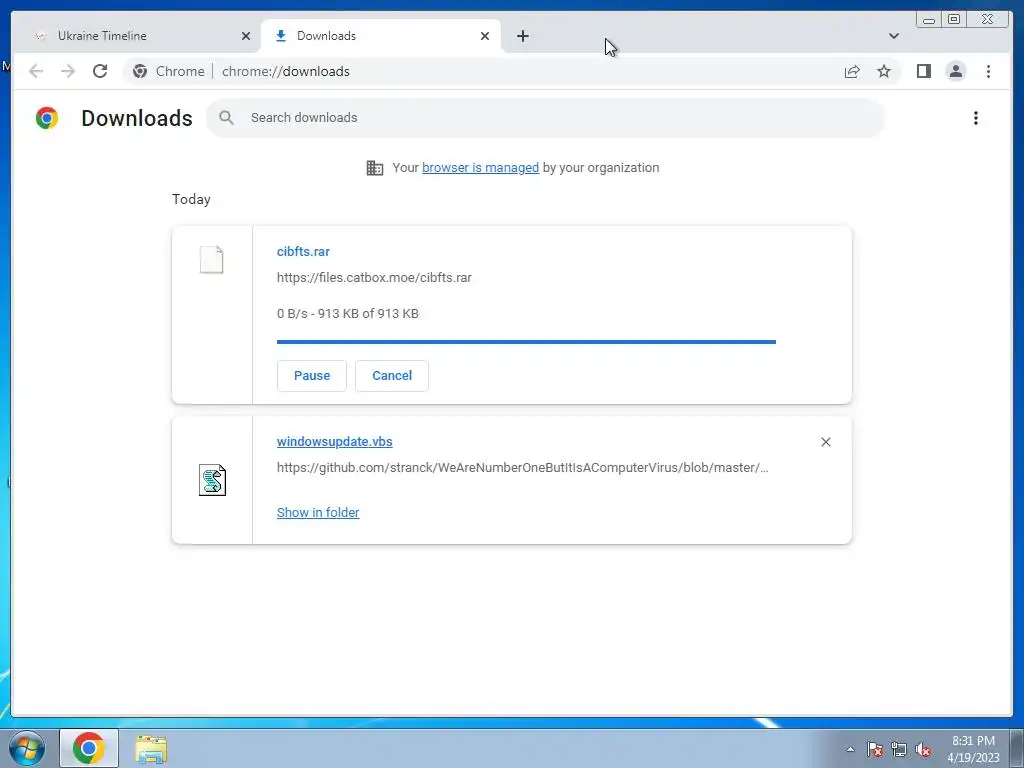Click the cibfts.rar download progress bar
Image resolution: width=1024 pixels, height=768 pixels.
pos(526,342)
